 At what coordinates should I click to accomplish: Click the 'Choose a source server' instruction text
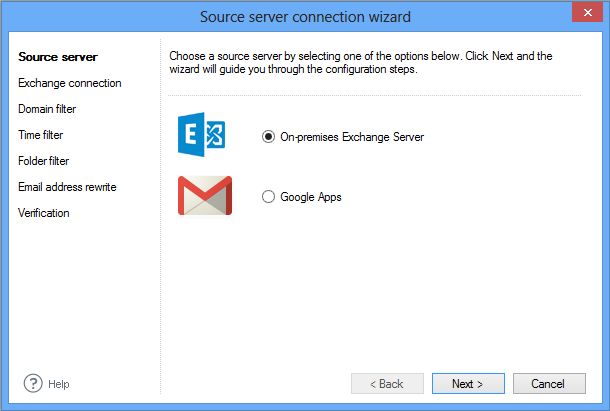[x=361, y=62]
